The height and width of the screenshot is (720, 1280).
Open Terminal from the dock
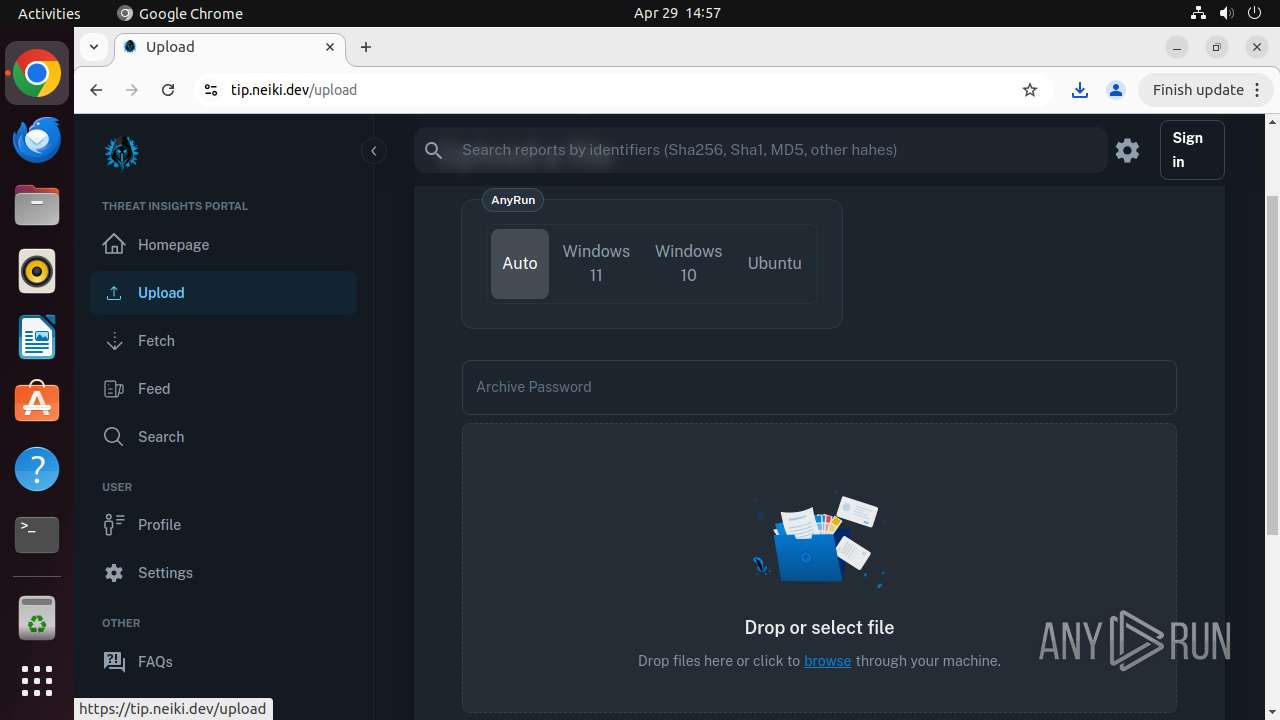pos(37,535)
